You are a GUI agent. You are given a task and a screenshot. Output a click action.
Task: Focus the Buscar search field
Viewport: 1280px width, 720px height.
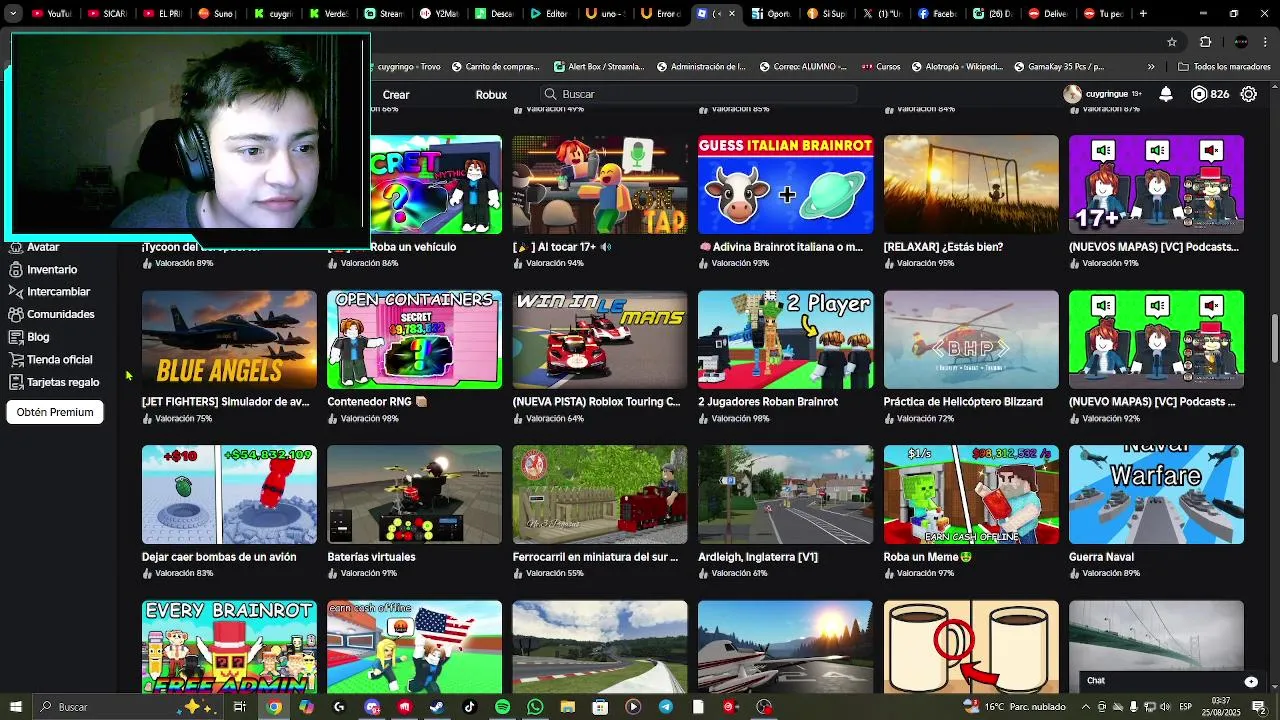699,94
